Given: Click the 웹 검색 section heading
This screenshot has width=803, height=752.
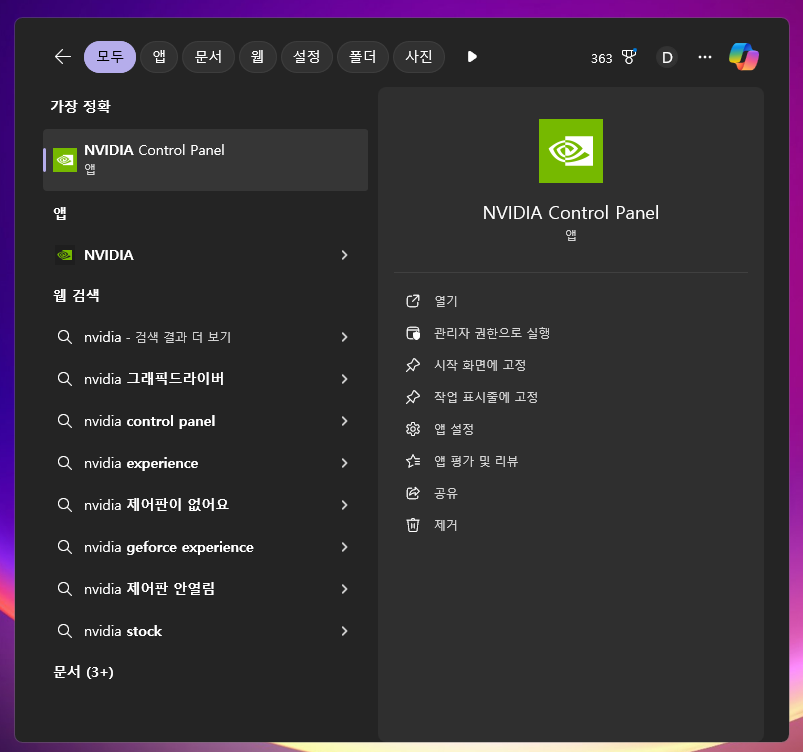Looking at the screenshot, I should point(76,296).
